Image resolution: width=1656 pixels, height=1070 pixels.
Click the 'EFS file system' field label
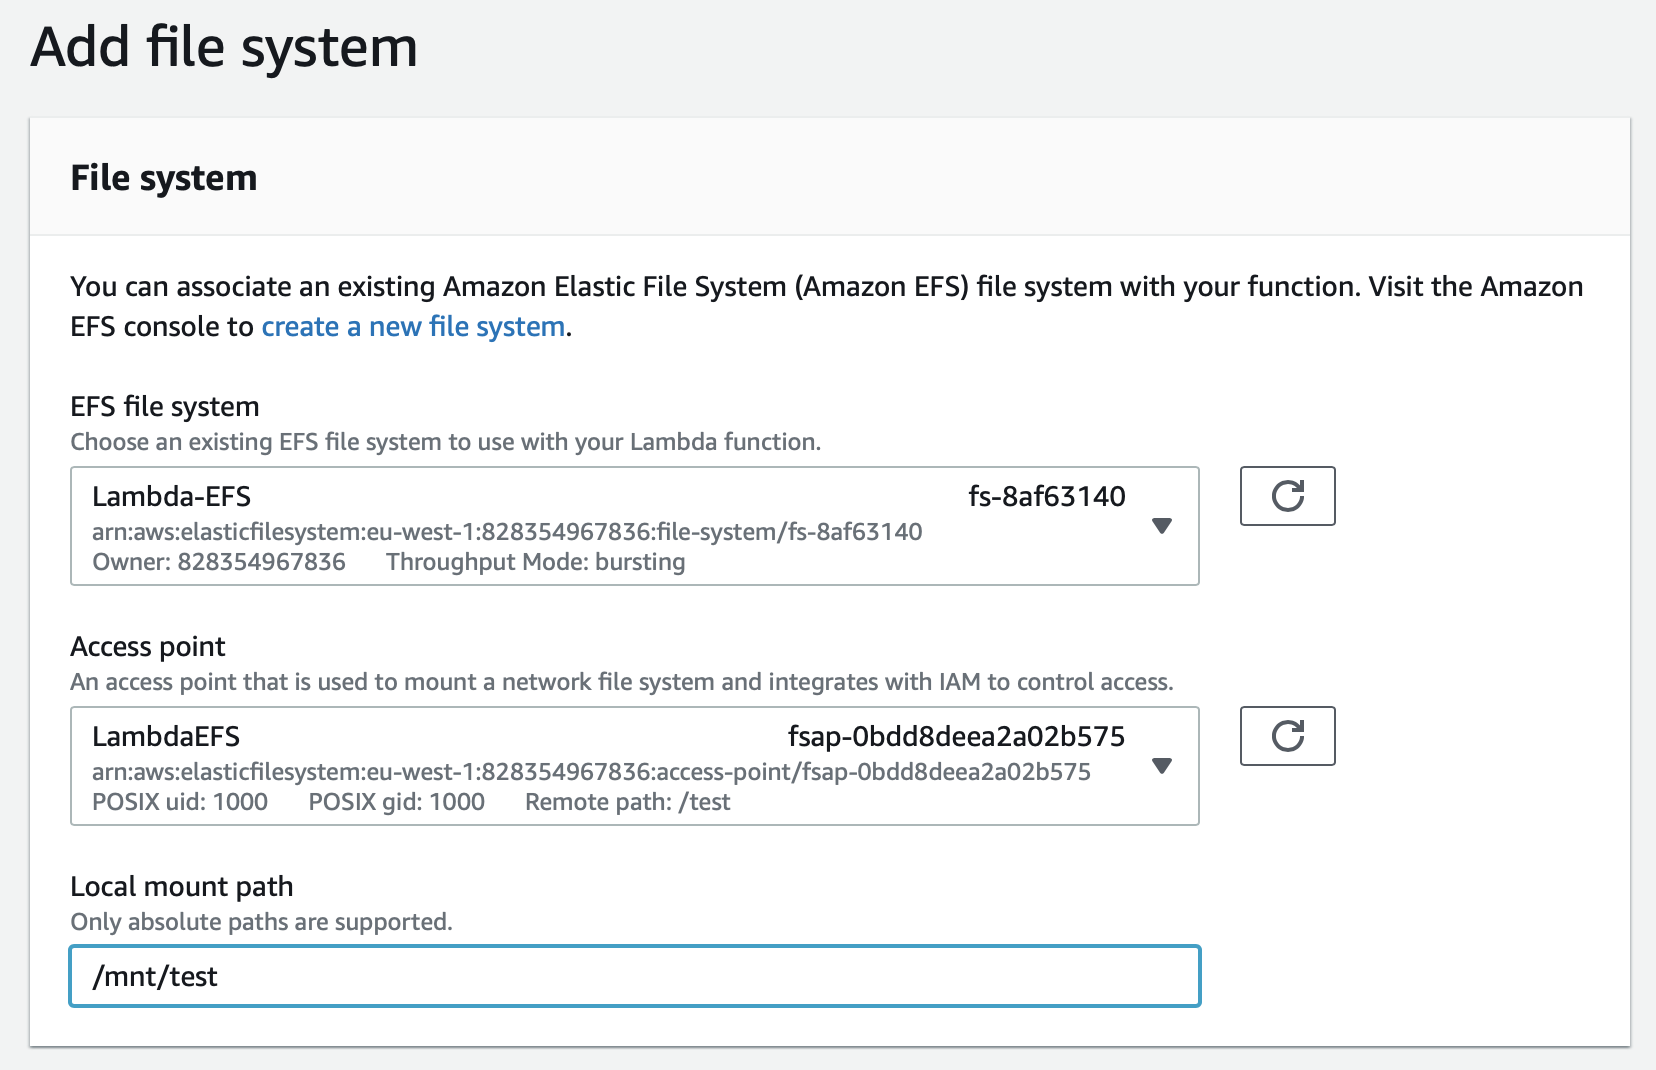pyautogui.click(x=165, y=407)
